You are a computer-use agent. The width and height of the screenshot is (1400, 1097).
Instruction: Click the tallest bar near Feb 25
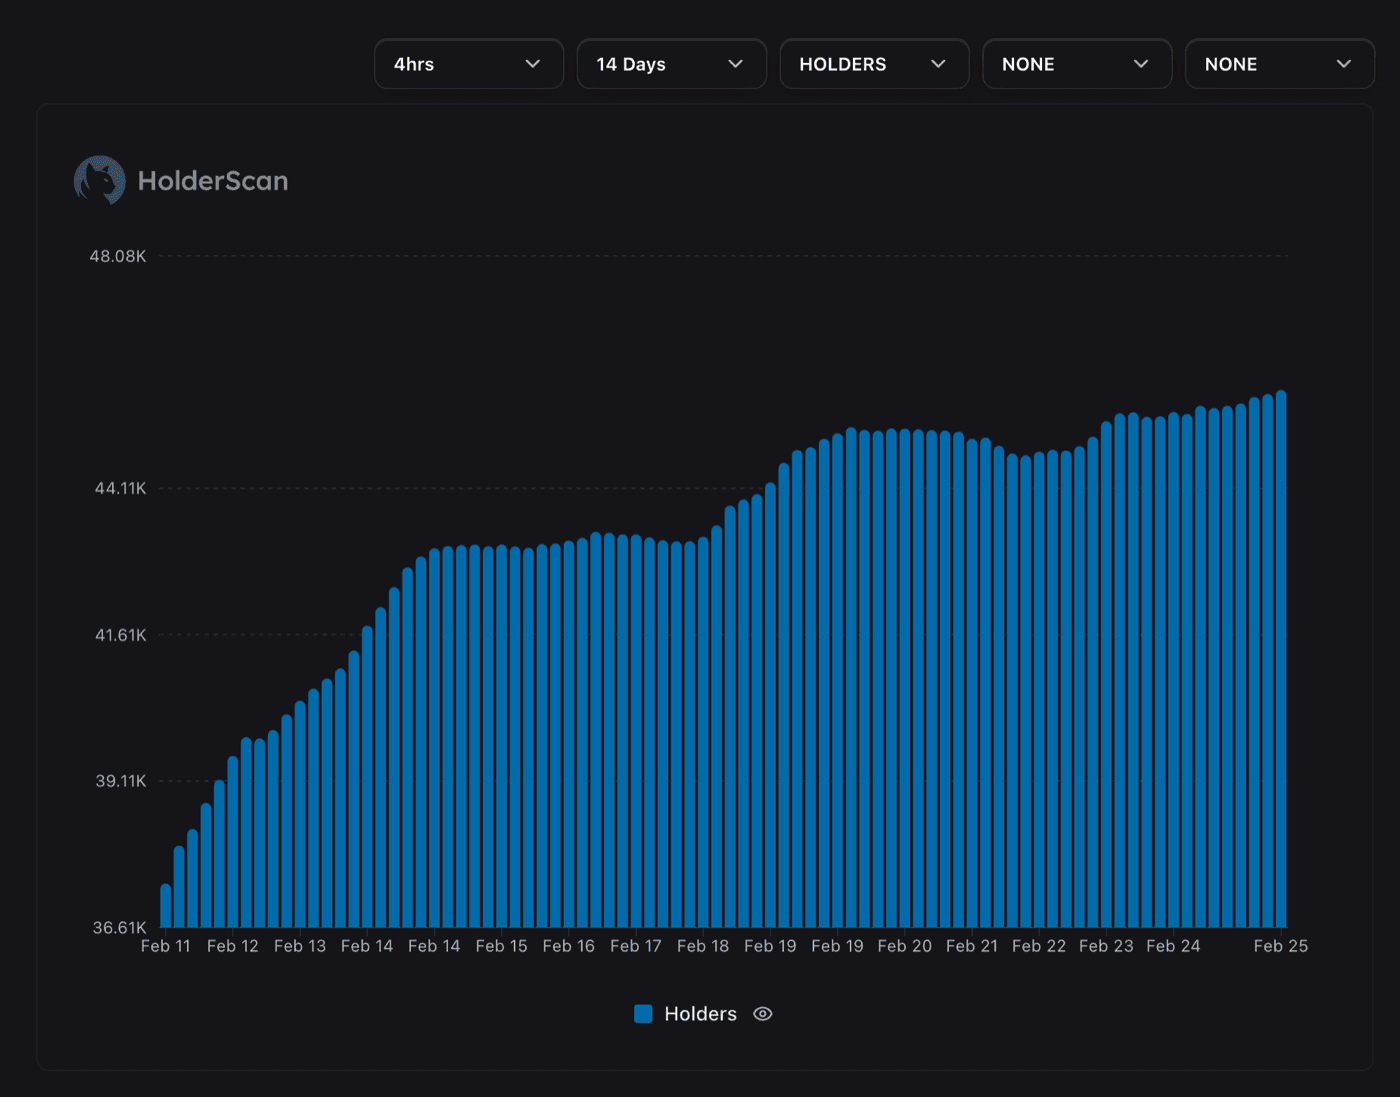point(1280,650)
